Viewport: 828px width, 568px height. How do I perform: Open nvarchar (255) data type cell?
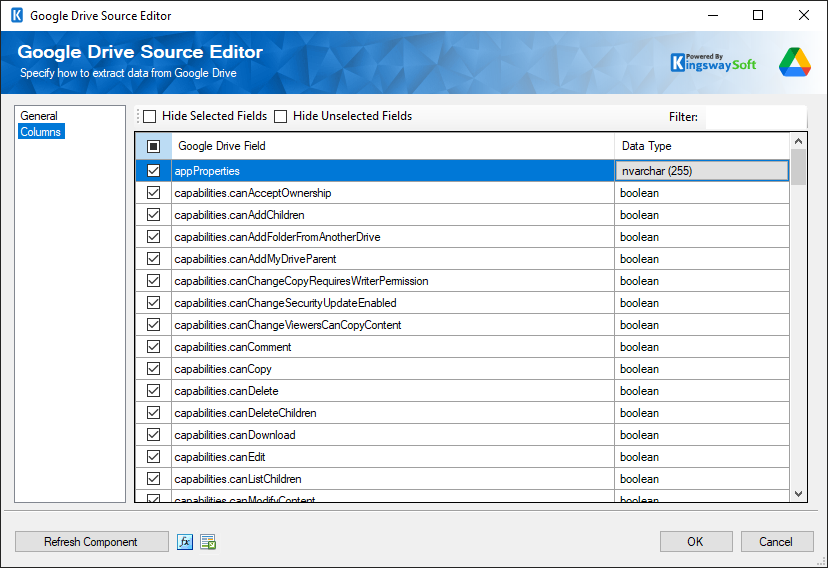click(702, 171)
